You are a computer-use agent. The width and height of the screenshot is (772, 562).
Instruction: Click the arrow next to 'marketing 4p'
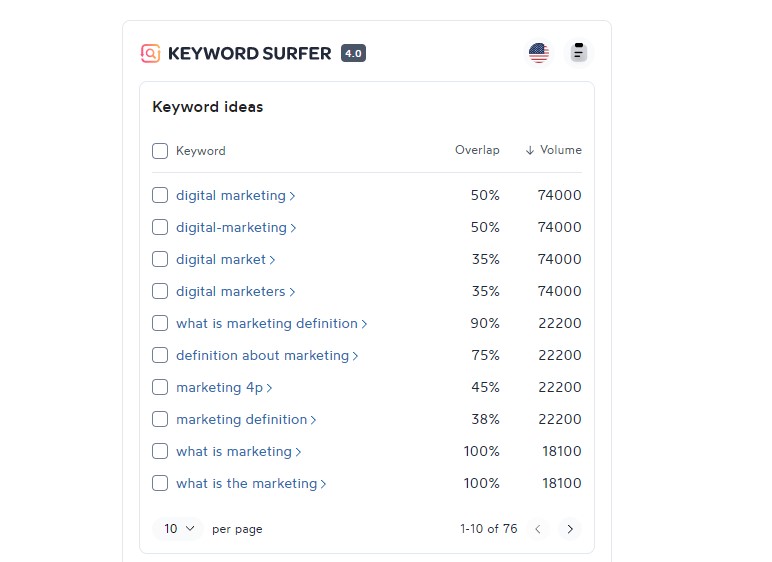tap(270, 388)
